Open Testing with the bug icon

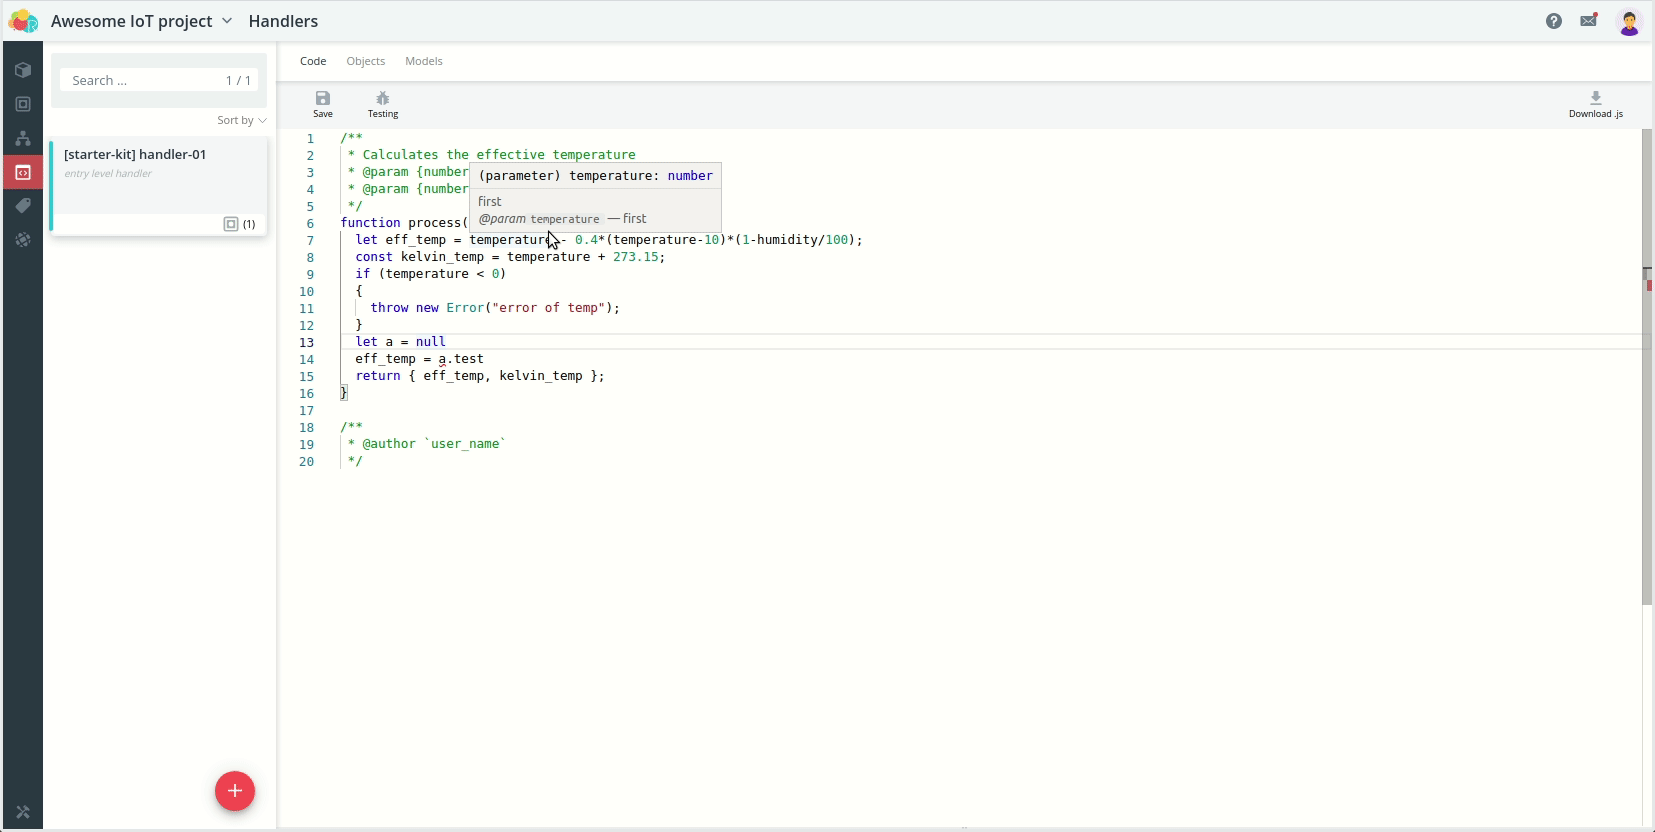[383, 104]
